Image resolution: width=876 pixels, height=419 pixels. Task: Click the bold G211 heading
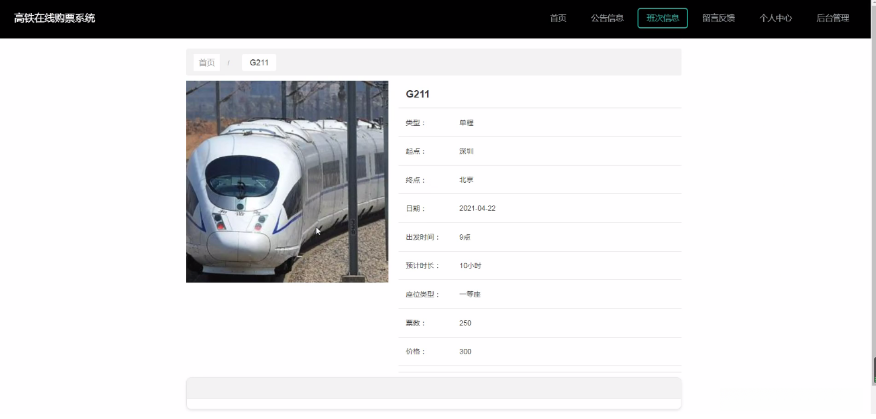[417, 94]
